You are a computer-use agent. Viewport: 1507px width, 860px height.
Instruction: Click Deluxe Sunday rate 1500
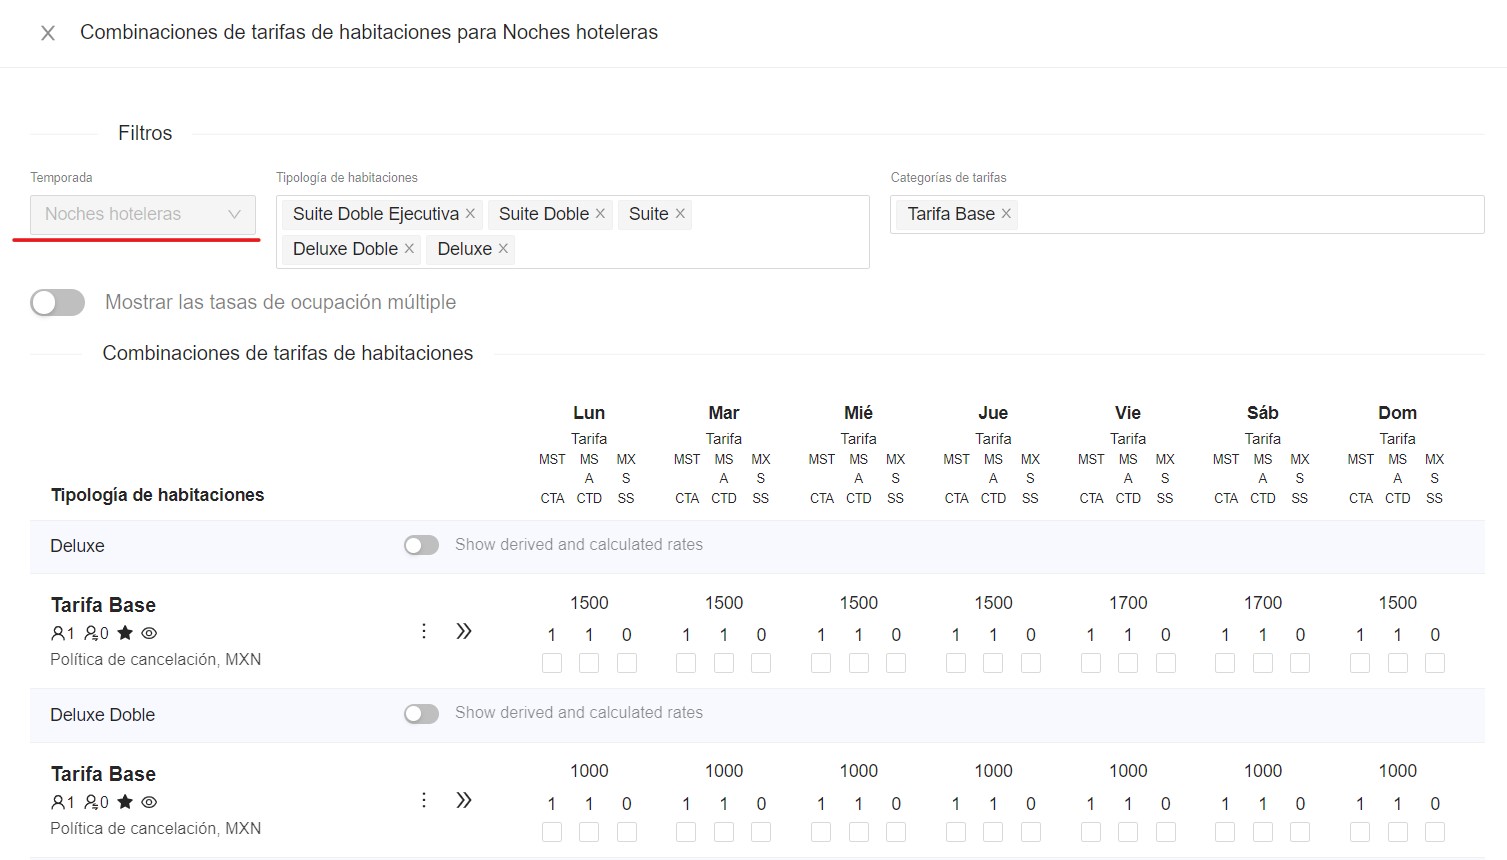(1398, 603)
